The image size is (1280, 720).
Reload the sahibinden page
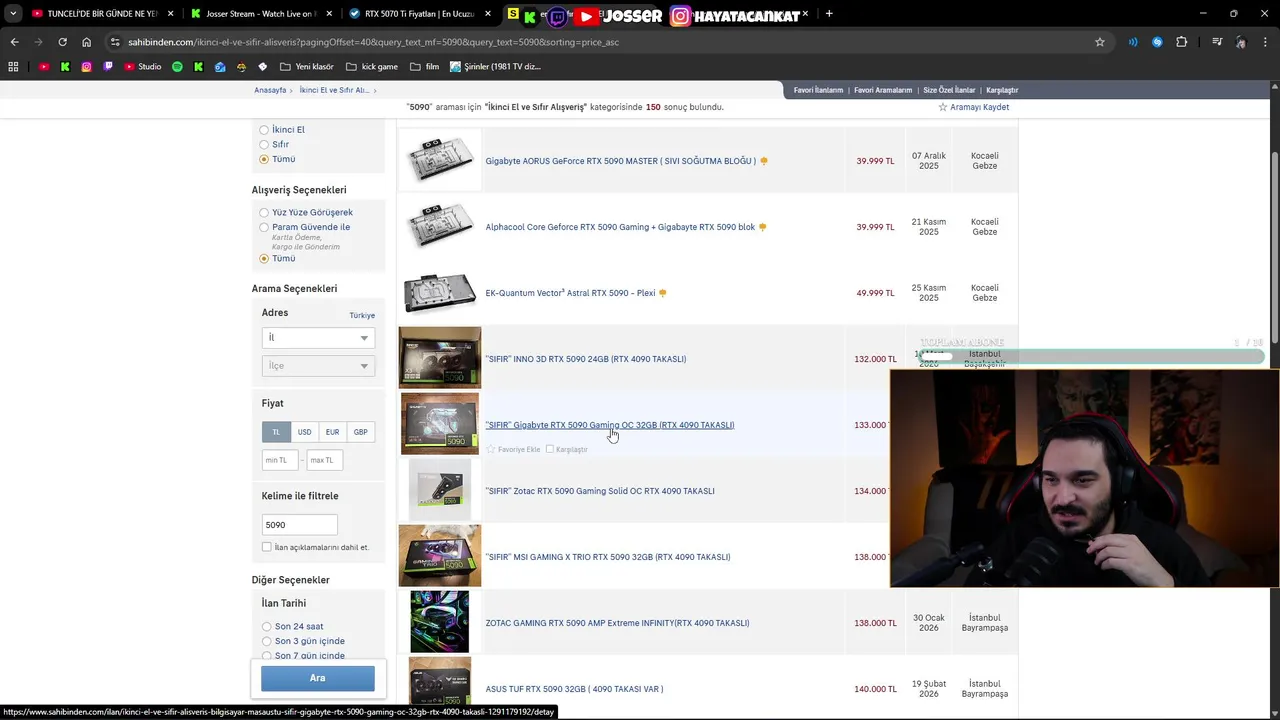pos(62,42)
